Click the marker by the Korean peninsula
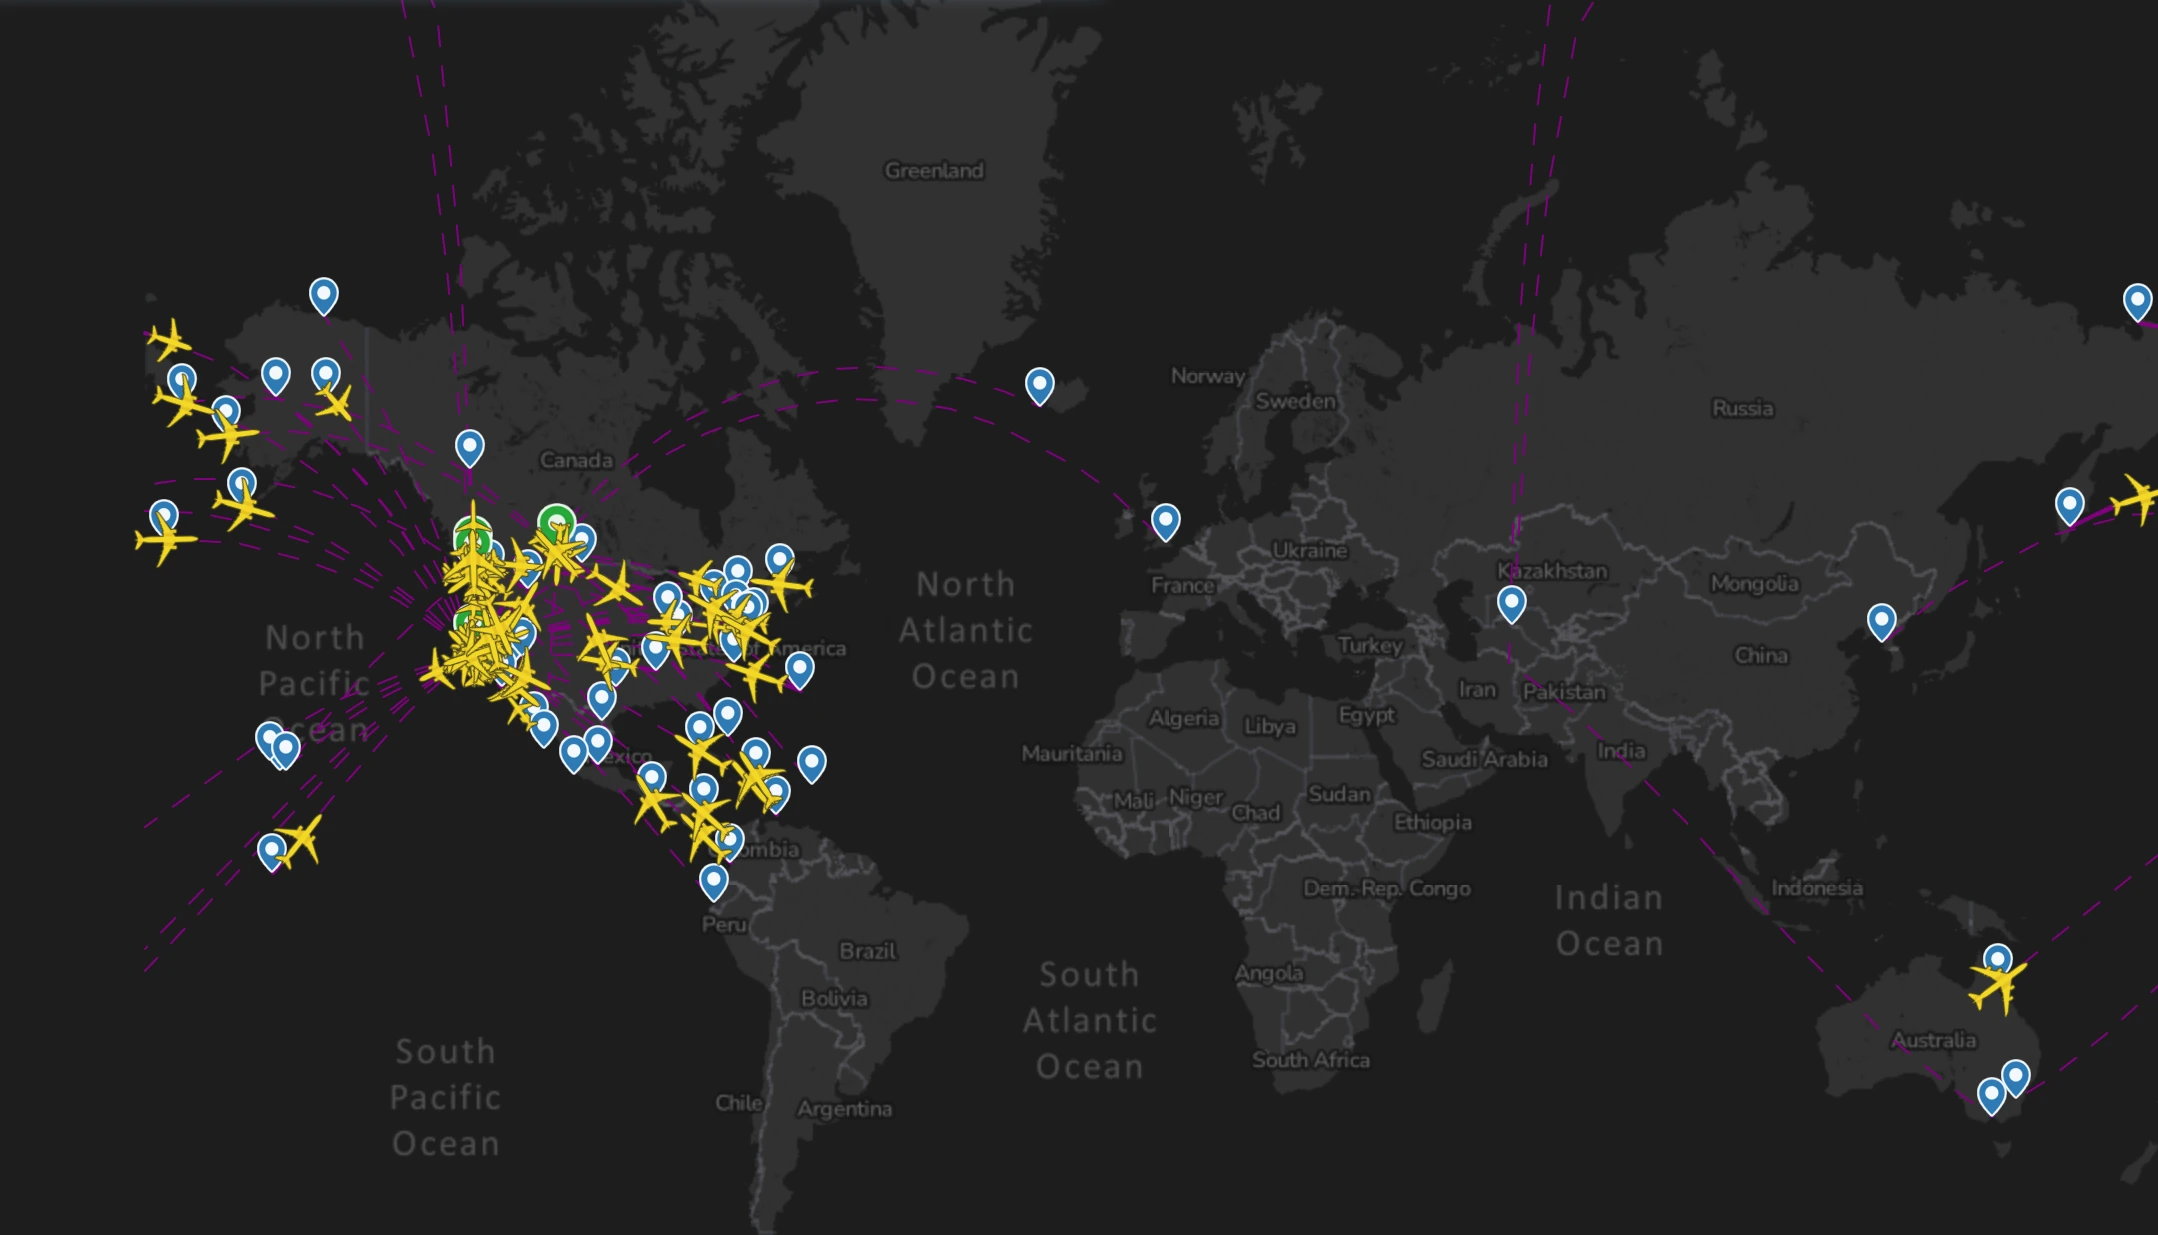 click(x=1881, y=620)
